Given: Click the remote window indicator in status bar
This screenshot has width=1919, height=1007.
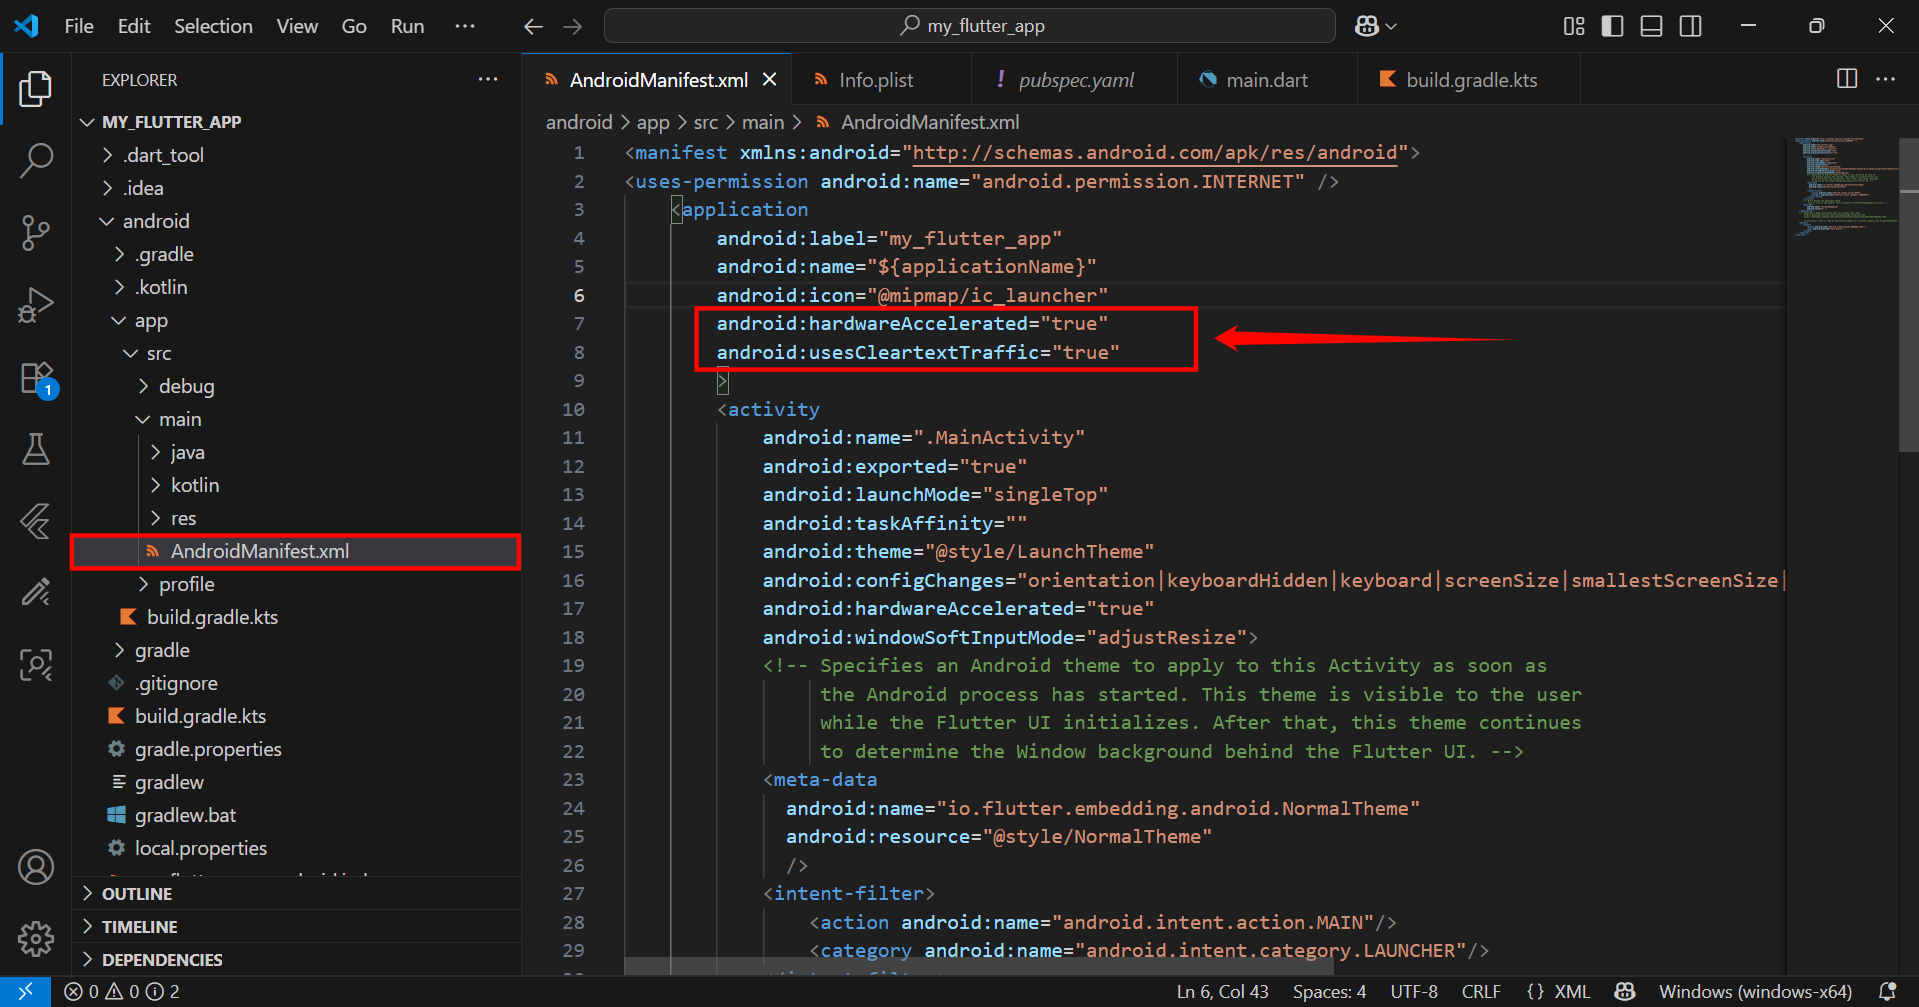Looking at the screenshot, I should (25, 991).
